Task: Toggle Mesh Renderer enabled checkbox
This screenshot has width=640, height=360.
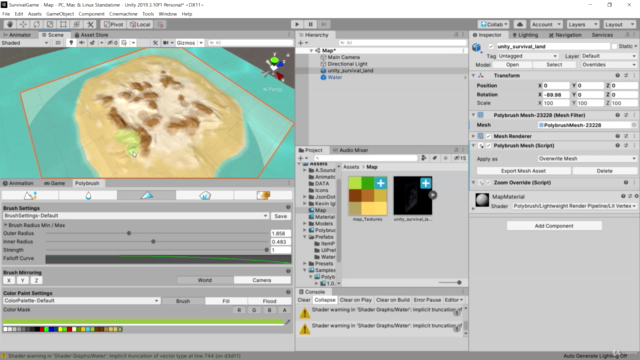Action: coord(489,136)
